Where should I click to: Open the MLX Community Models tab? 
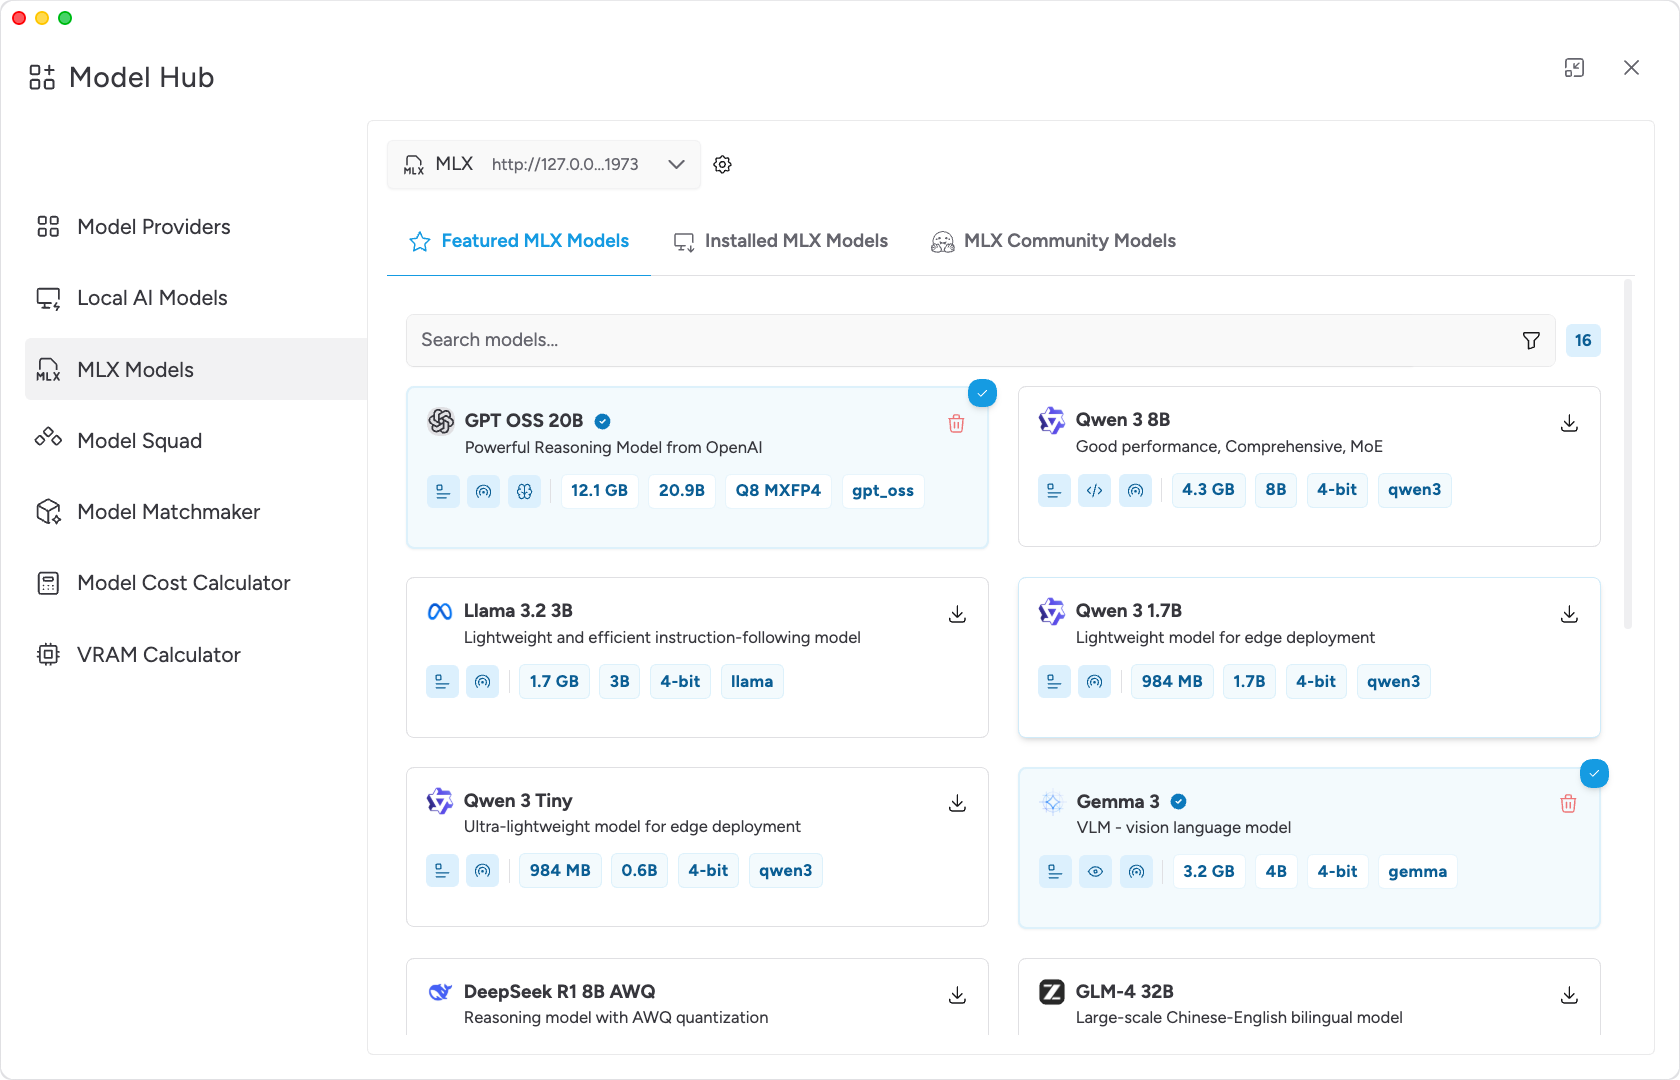click(1053, 241)
